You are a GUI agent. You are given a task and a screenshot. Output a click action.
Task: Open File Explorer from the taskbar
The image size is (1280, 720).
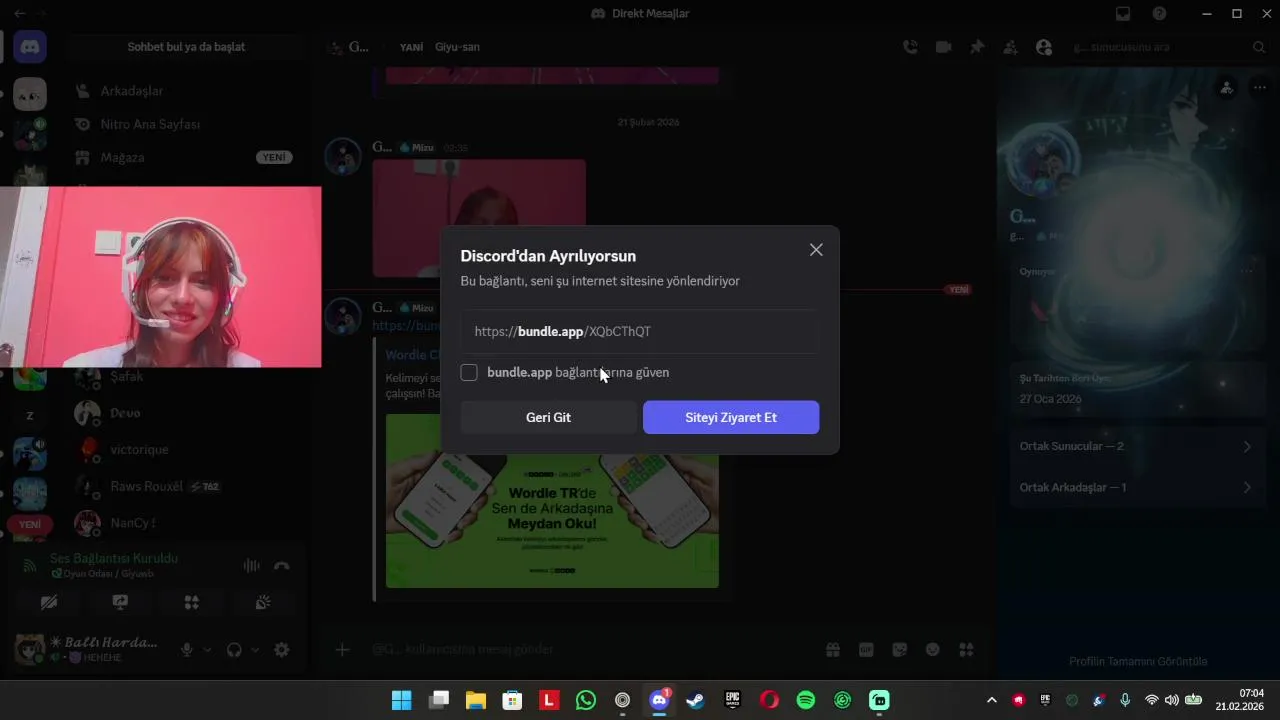tap(475, 700)
